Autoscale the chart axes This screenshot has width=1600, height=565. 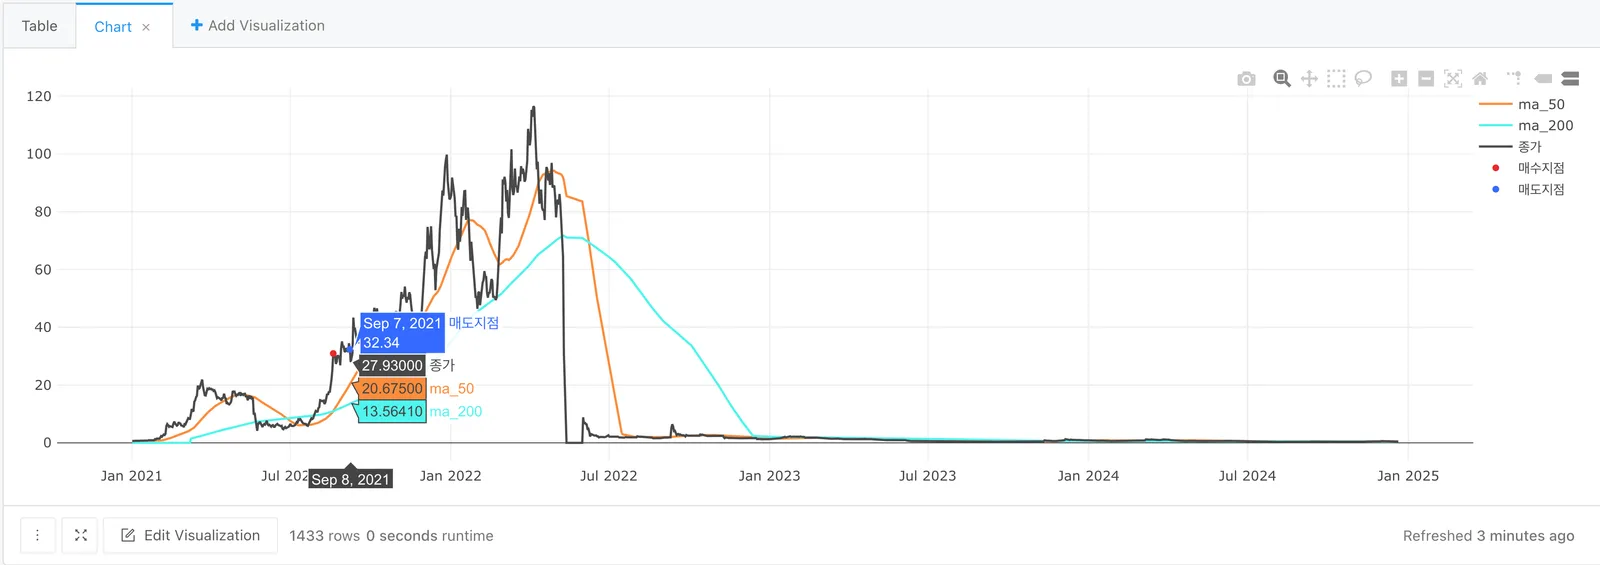point(1453,79)
